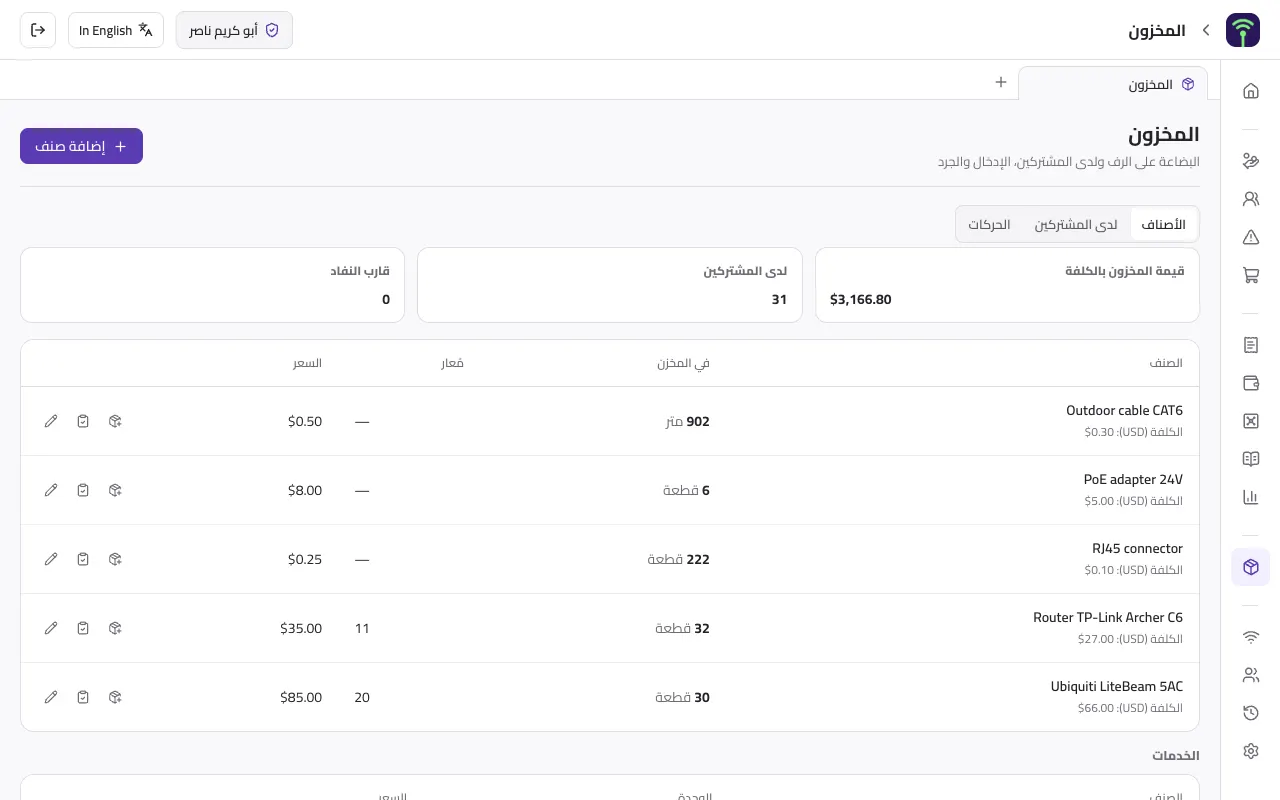Switch to لدى المشتركين tab
This screenshot has height=800, width=1280.
[1076, 225]
